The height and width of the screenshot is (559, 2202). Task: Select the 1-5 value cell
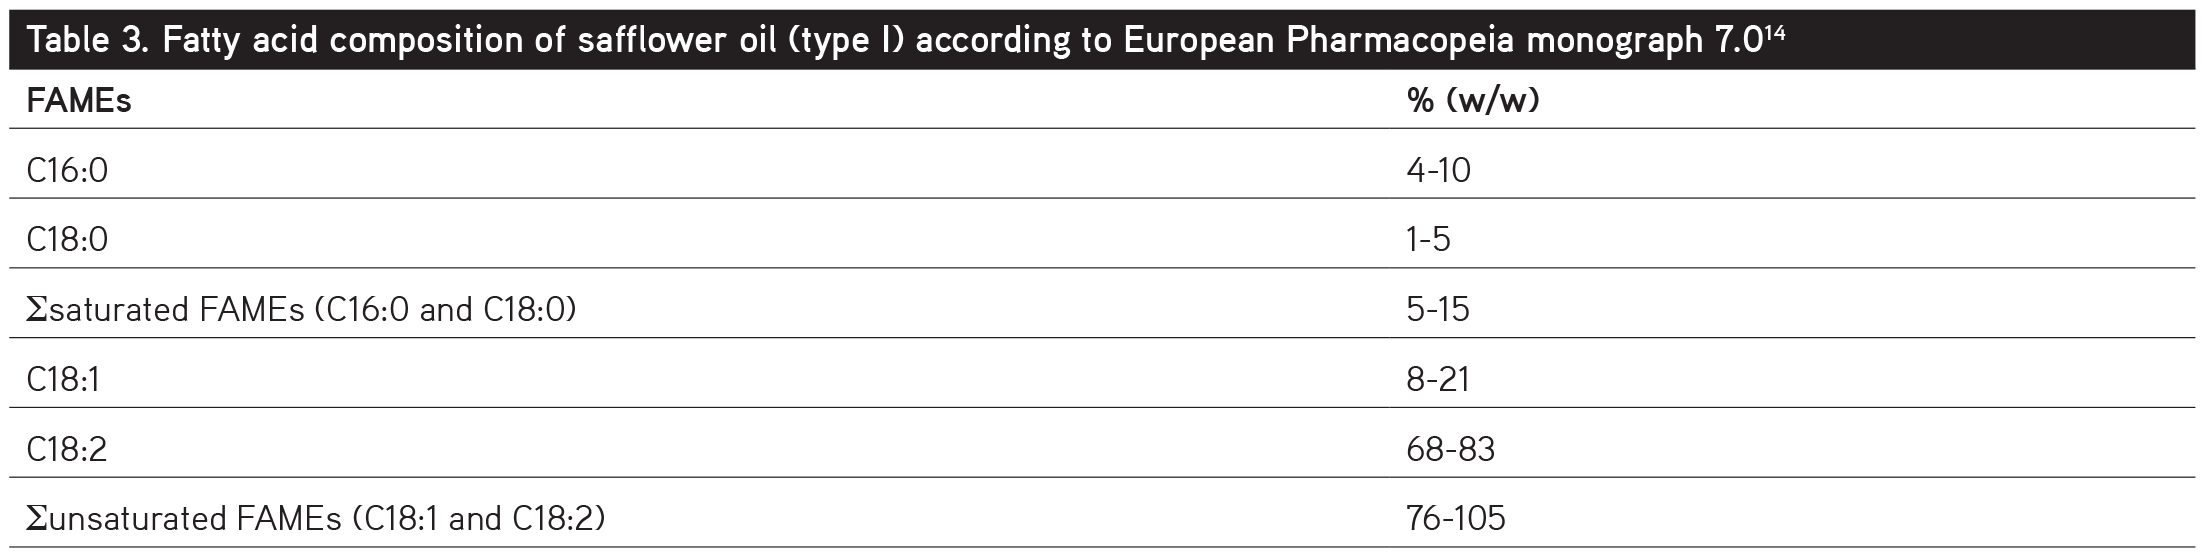(x=1428, y=240)
